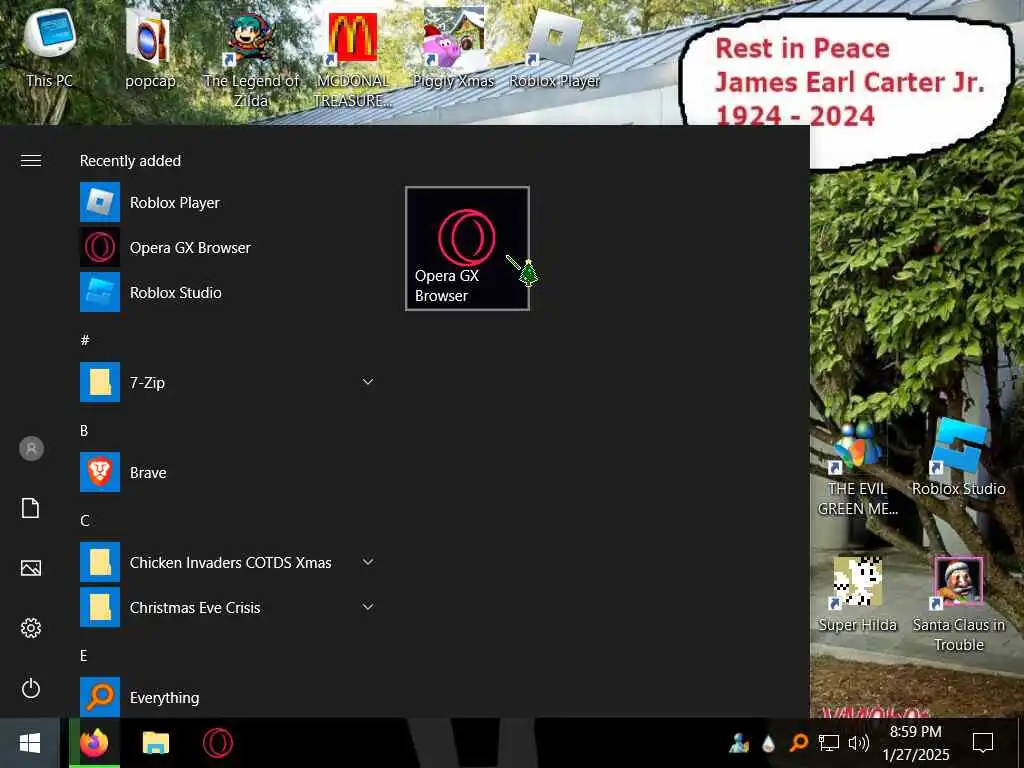
Task: Click the messenger figure tray icon
Action: coord(739,743)
